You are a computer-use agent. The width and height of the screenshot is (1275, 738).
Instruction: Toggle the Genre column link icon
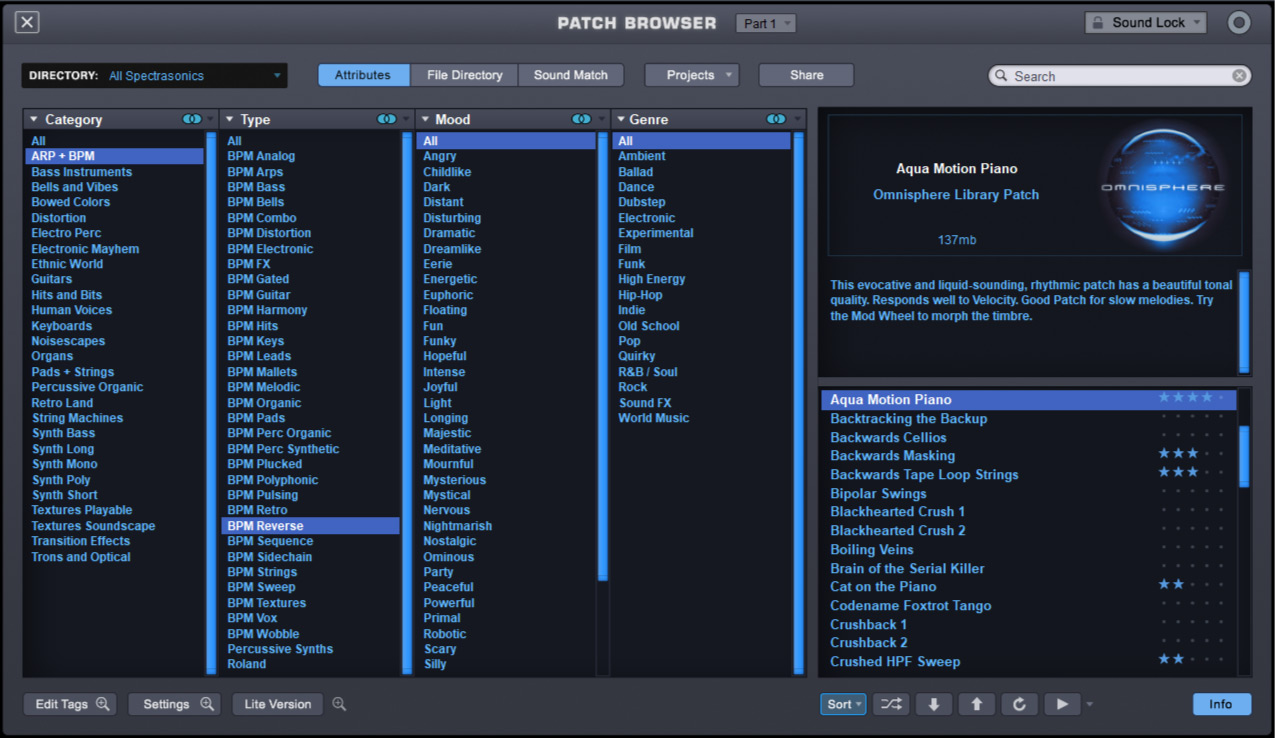click(776, 119)
